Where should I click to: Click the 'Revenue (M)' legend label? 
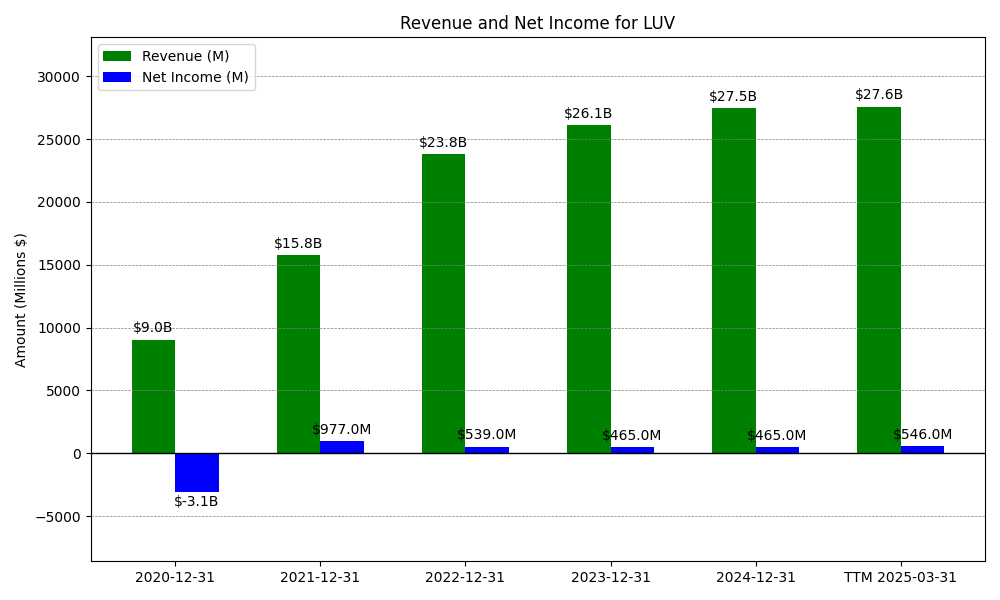click(186, 56)
